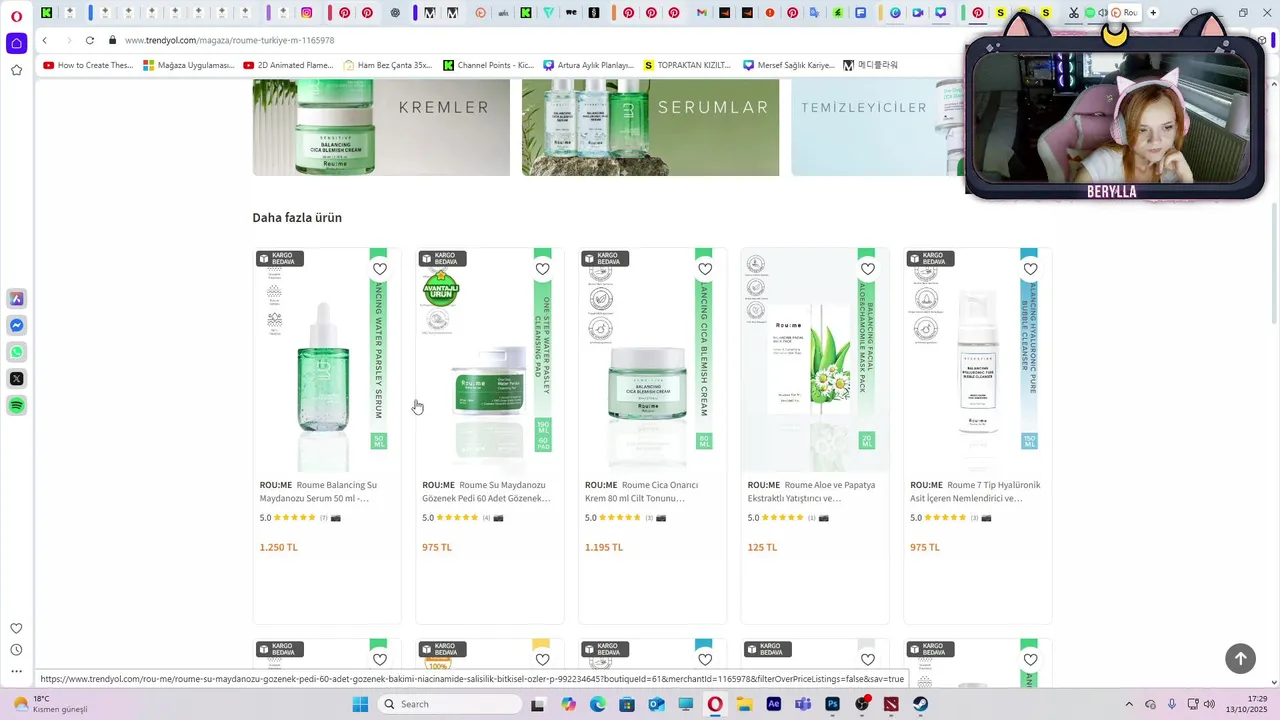Image resolution: width=1280 pixels, height=720 pixels.
Task: Click Roume Su Maydanozu Gözenek Pedi title
Action: (x=487, y=491)
